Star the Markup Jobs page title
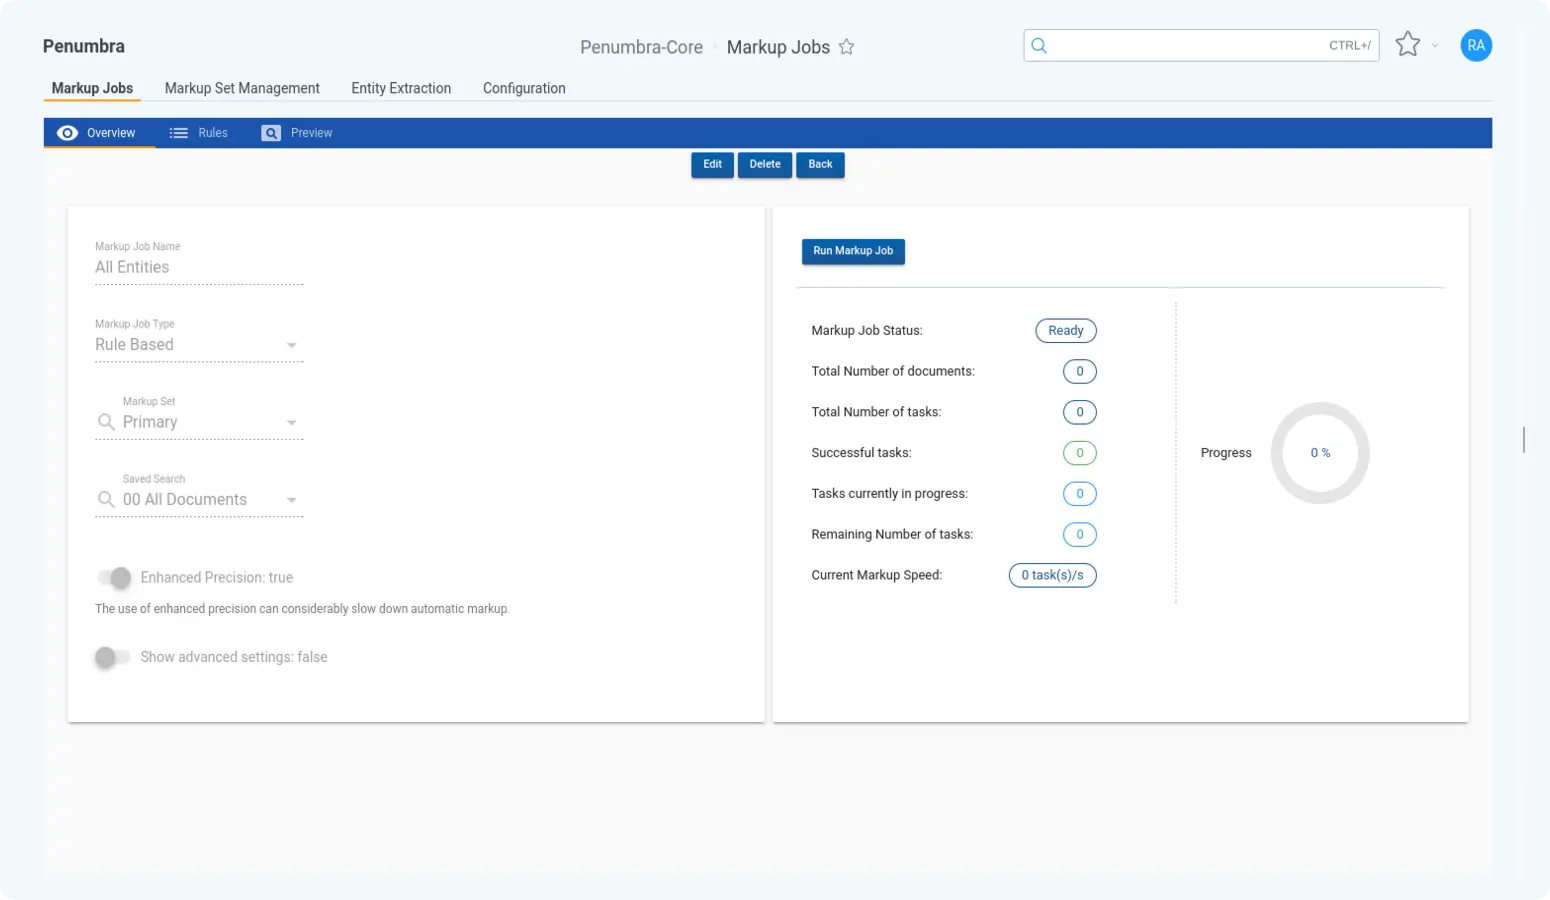This screenshot has height=900, width=1550. 846,47
